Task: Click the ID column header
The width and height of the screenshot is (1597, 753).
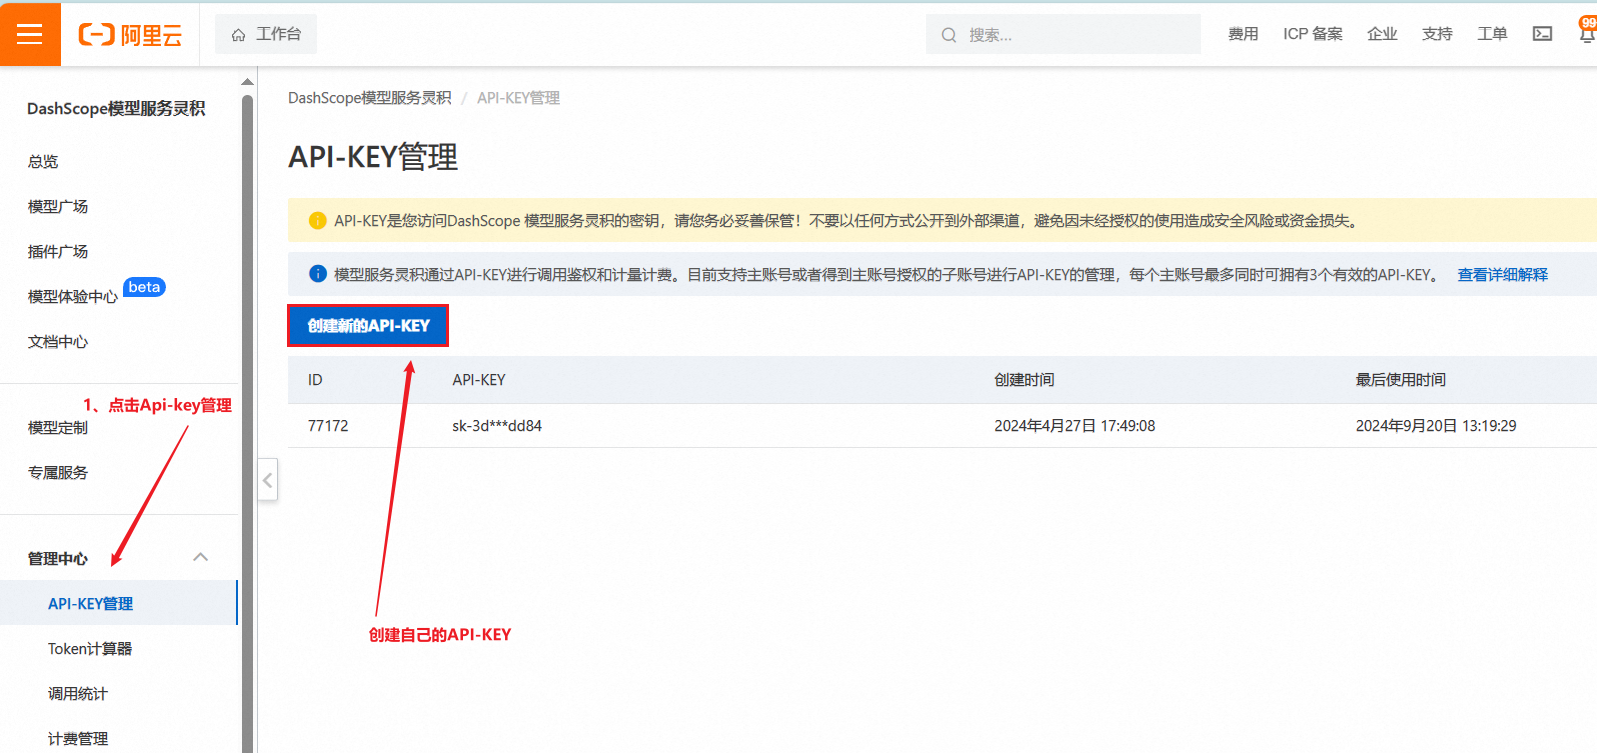Action: point(315,380)
